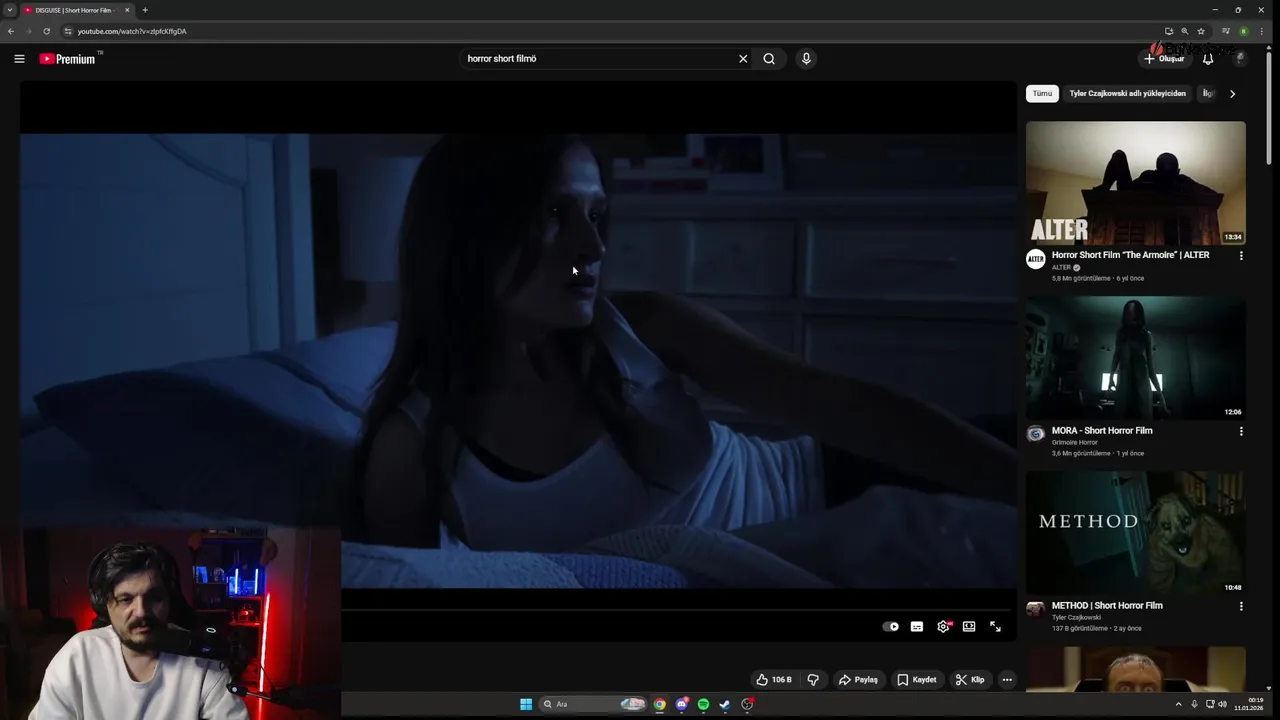The width and height of the screenshot is (1280, 720).
Task: Play The Armoire thumbnail
Action: (x=1136, y=183)
